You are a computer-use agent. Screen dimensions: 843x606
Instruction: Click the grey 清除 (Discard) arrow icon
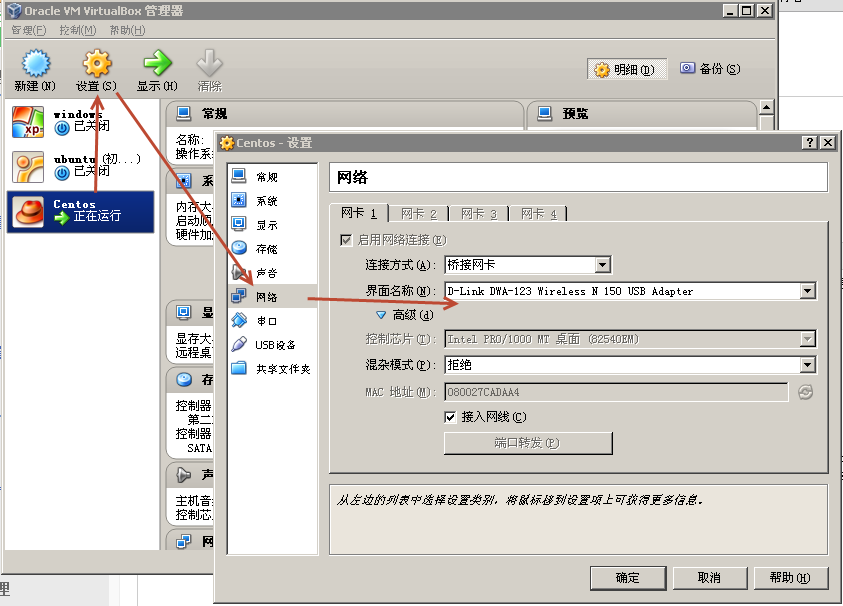coord(209,63)
